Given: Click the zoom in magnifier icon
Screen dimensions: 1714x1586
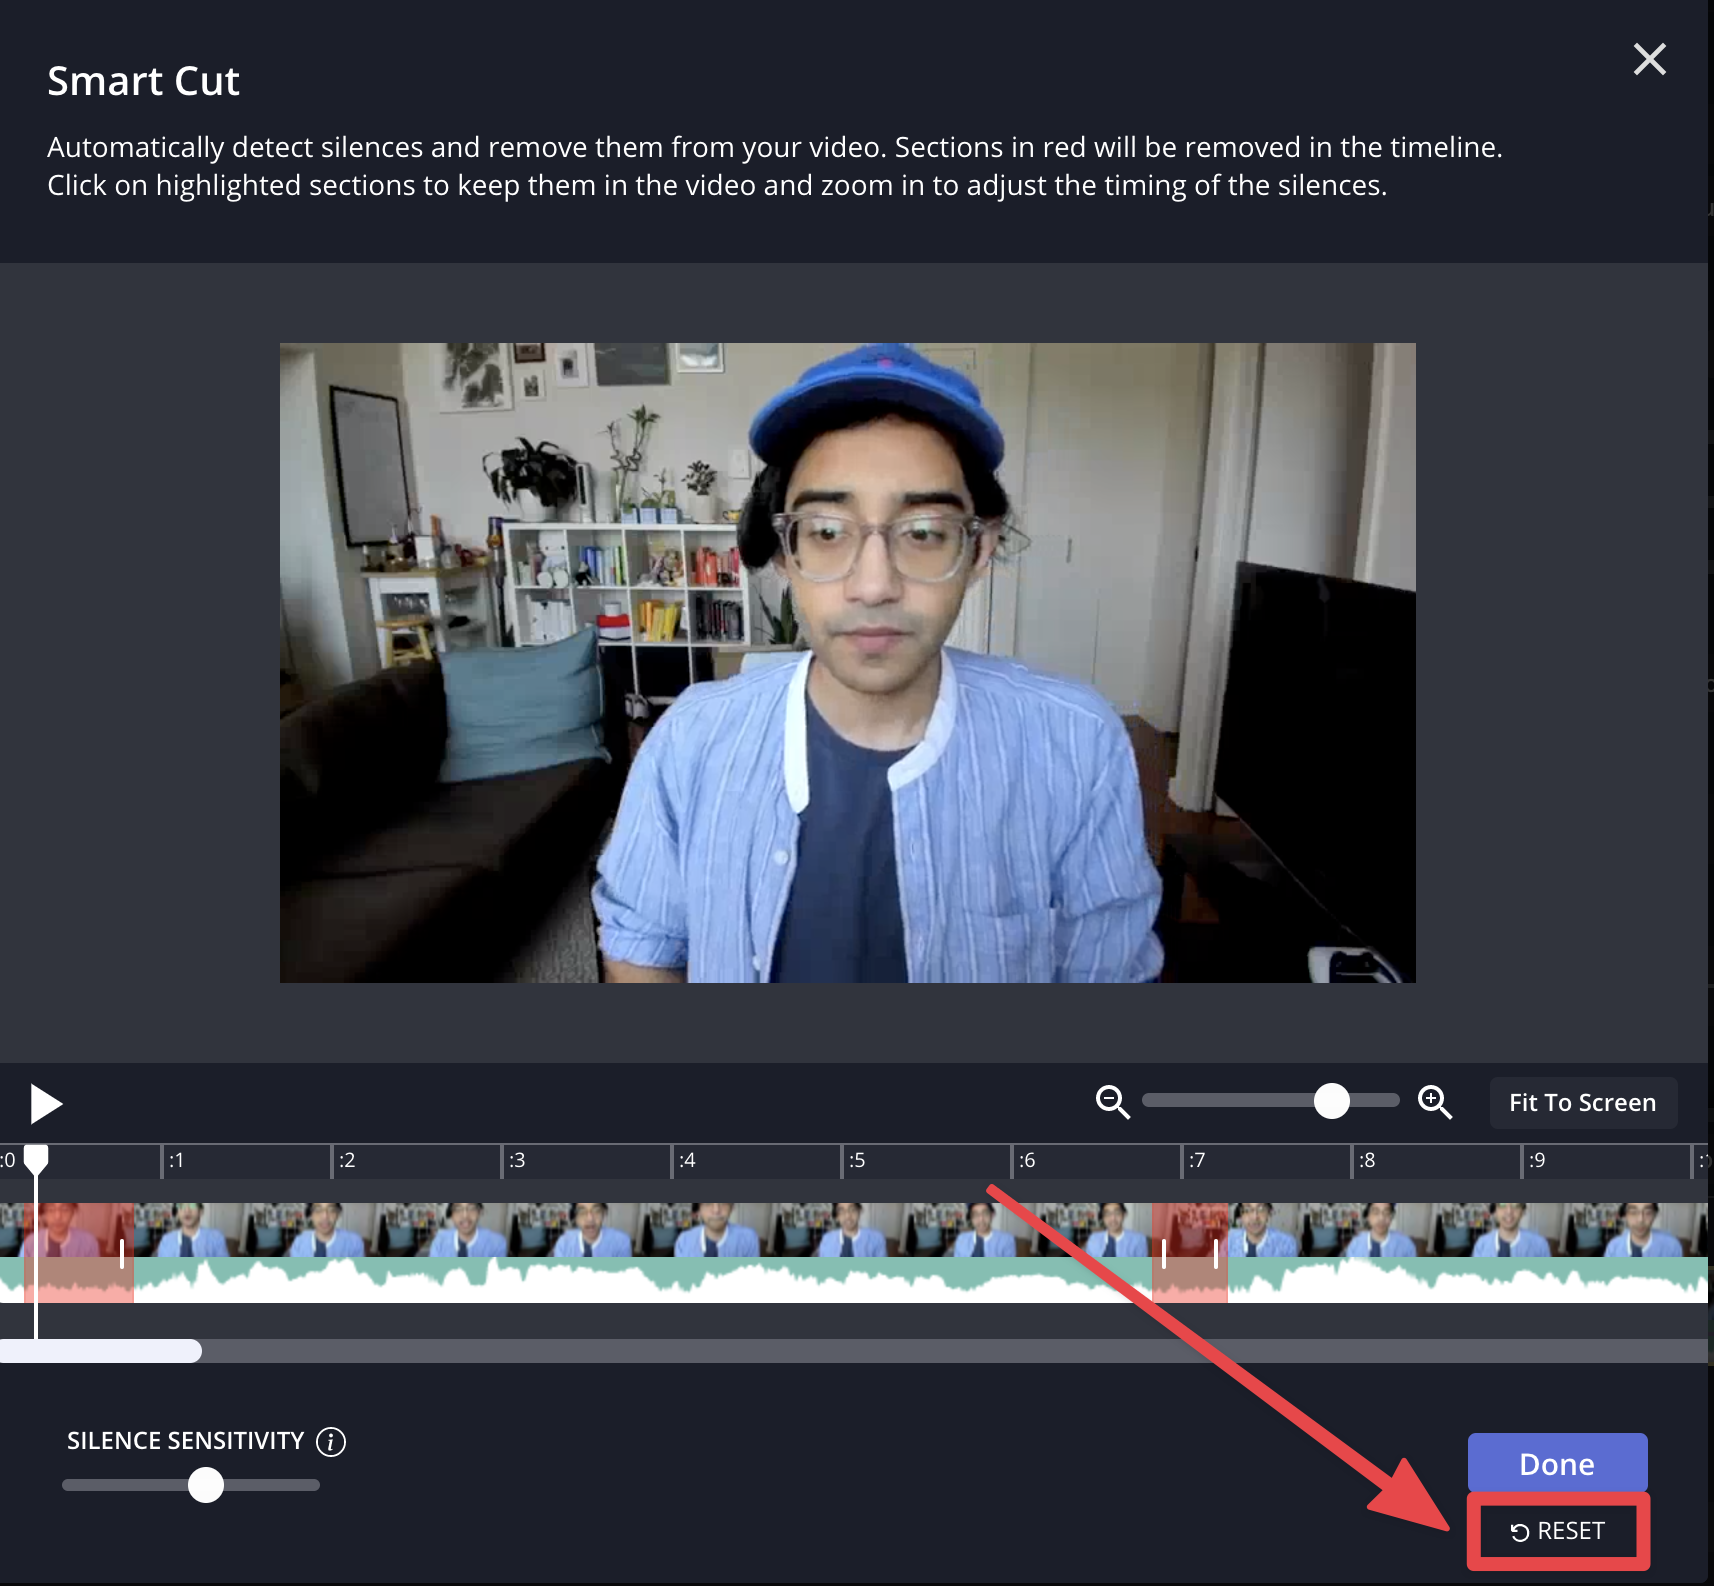Looking at the screenshot, I should coord(1435,1102).
